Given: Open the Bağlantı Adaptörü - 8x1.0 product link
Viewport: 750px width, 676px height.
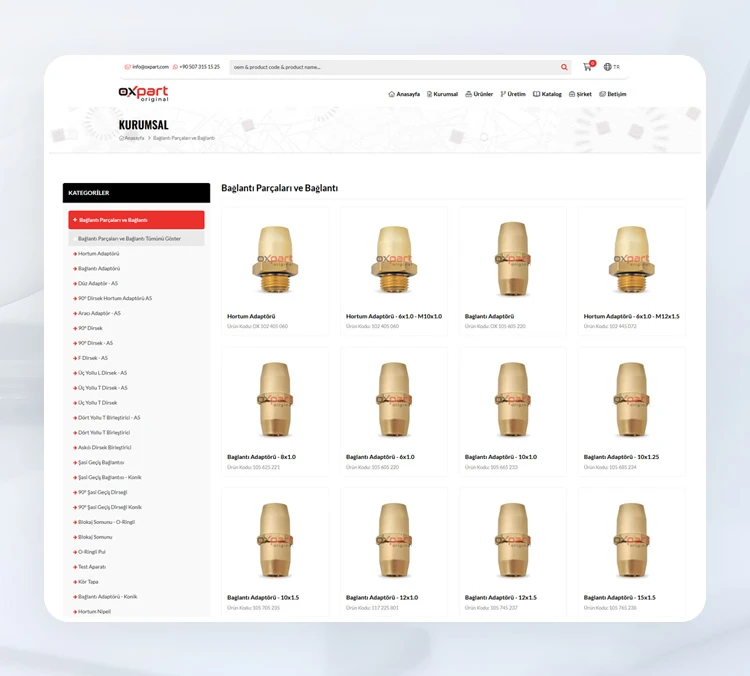Looking at the screenshot, I should (261, 457).
